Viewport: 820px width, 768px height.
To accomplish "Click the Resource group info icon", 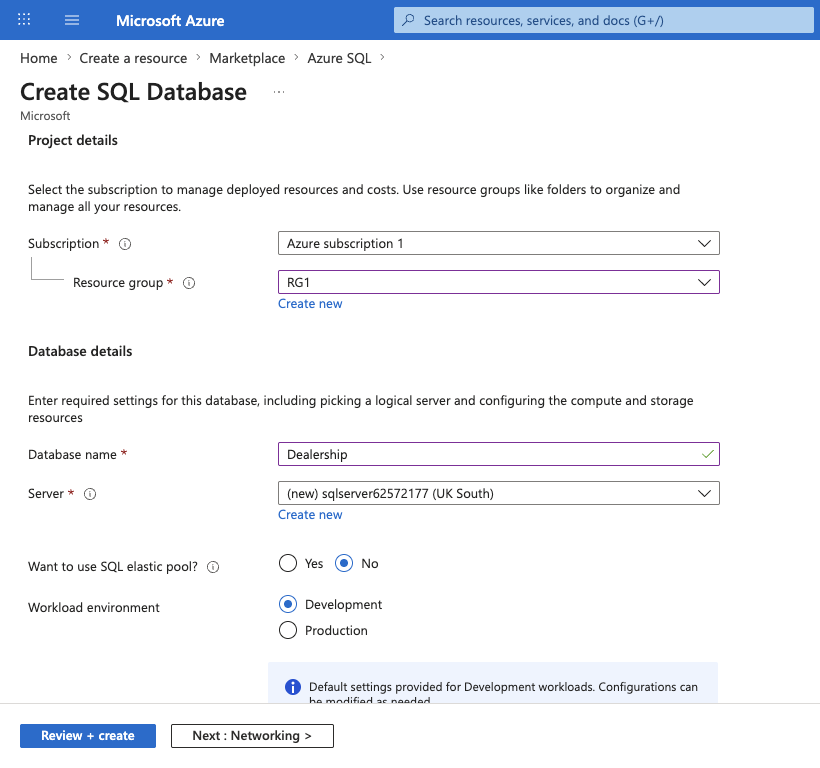I will [x=189, y=283].
